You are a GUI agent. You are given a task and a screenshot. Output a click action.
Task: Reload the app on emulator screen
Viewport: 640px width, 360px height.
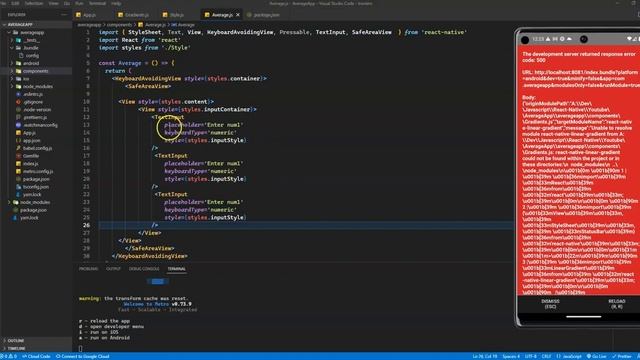coord(616,304)
